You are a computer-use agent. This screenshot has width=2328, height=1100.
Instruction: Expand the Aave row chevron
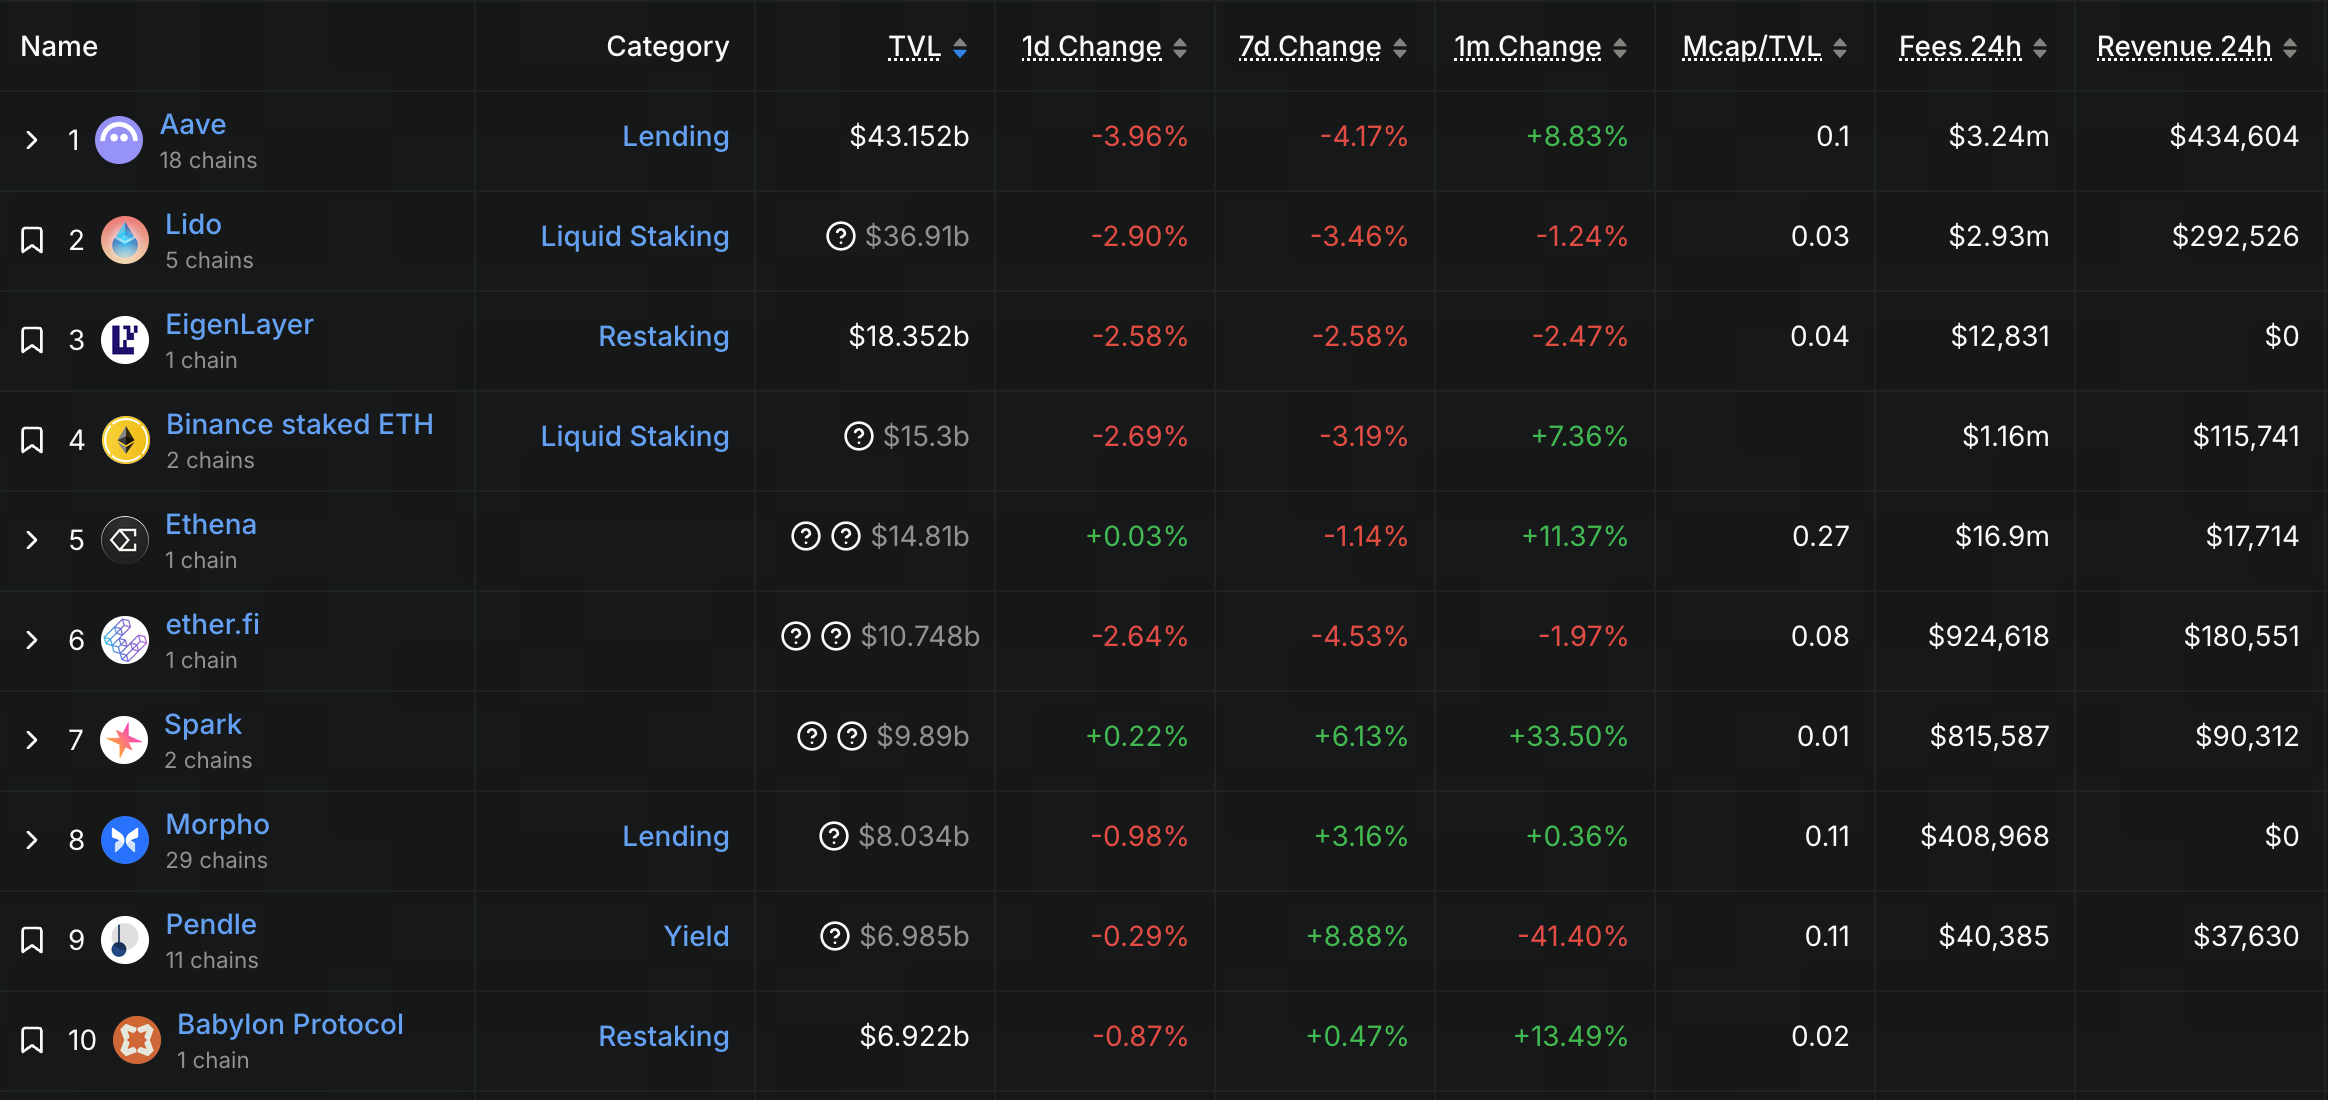pyautogui.click(x=32, y=140)
